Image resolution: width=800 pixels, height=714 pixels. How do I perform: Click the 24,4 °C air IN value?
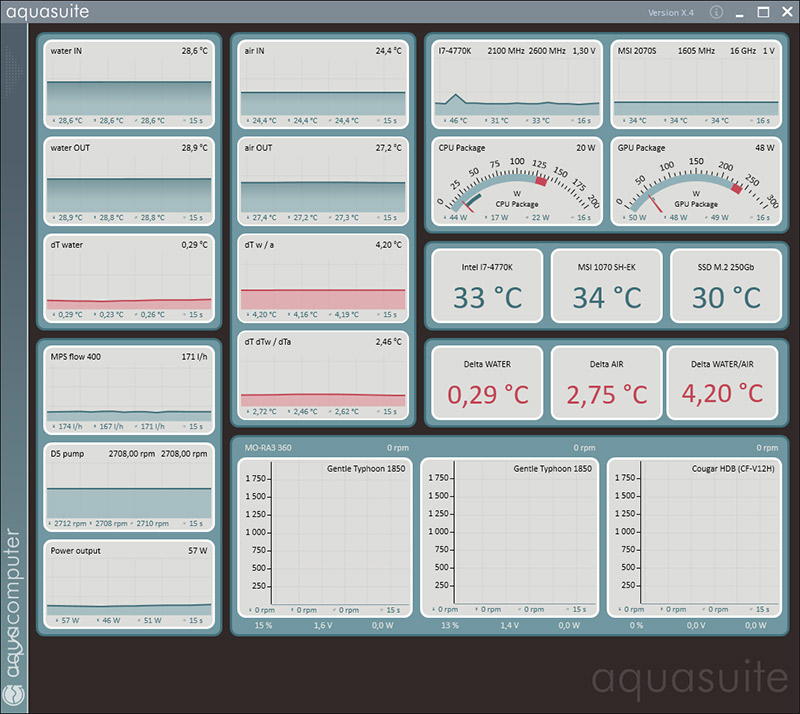click(x=388, y=51)
